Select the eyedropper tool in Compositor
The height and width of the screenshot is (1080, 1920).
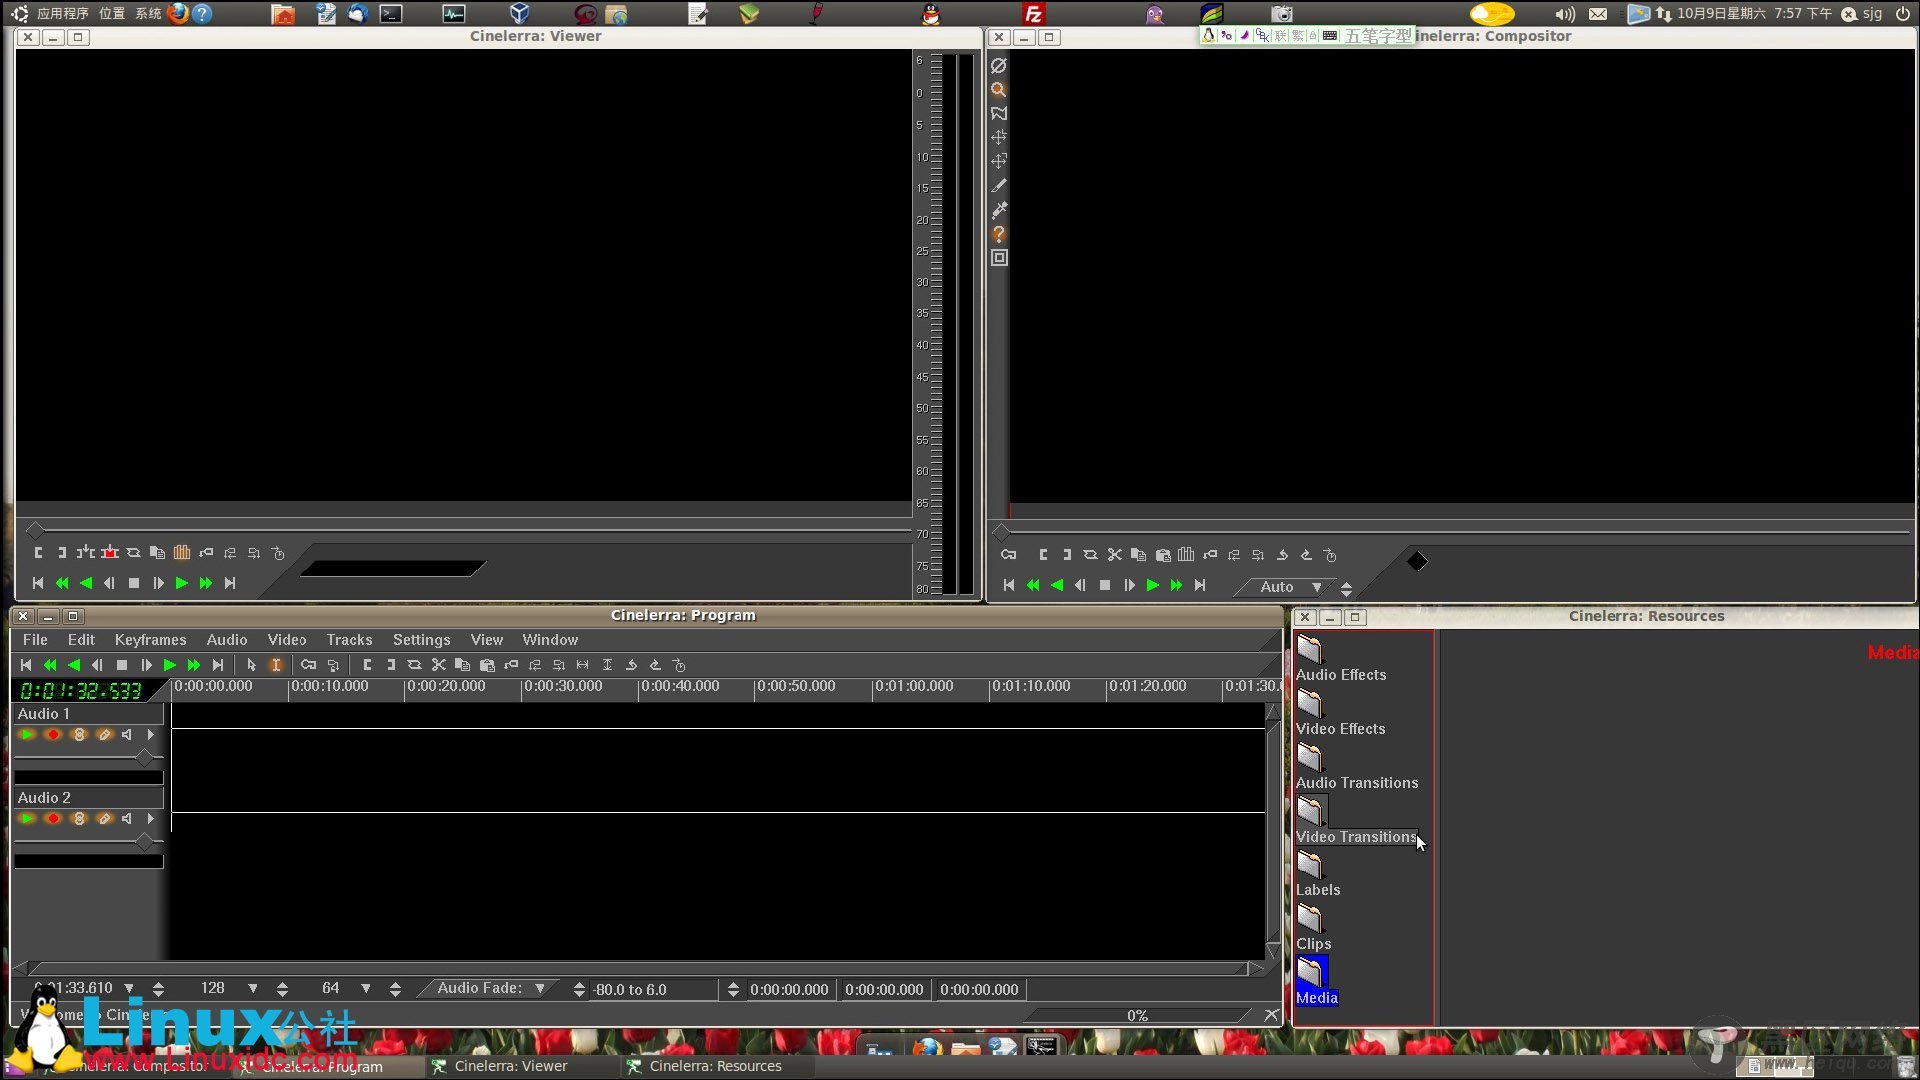998,210
